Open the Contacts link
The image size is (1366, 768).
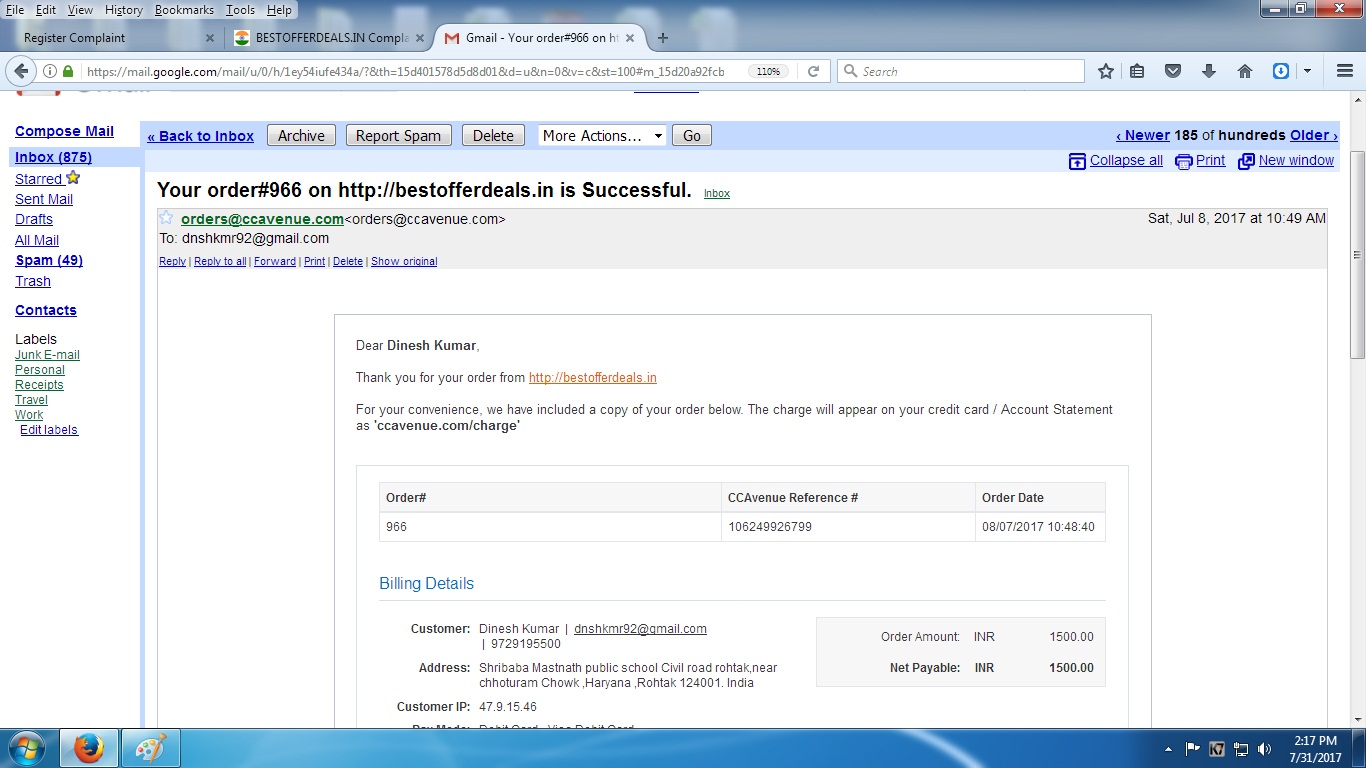(46, 310)
